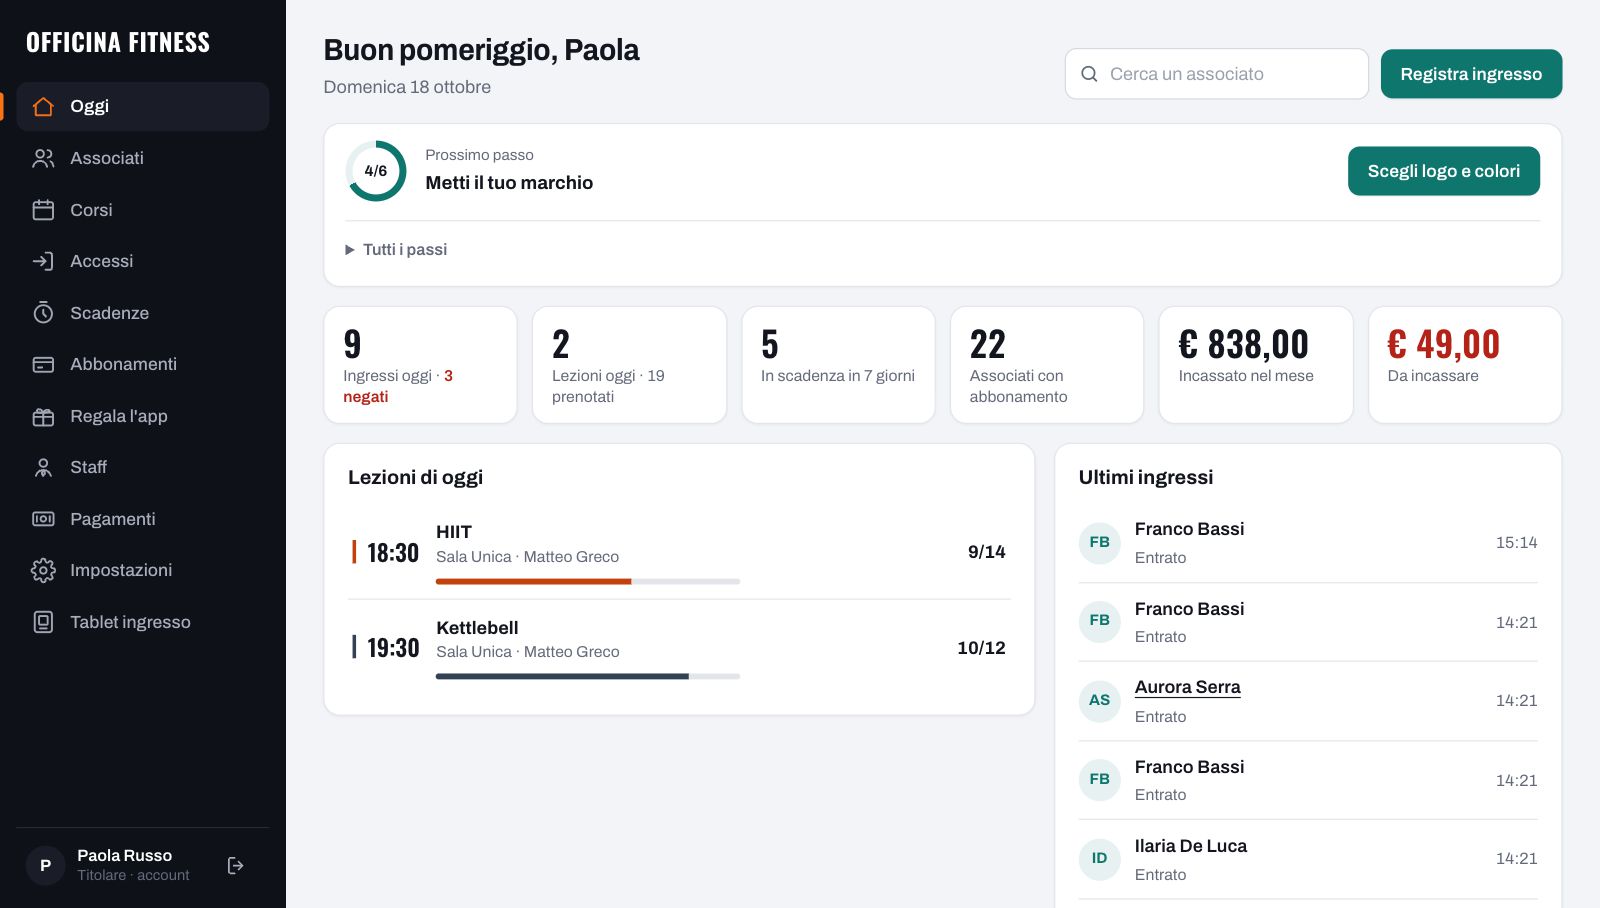The image size is (1600, 908).
Task: Open the Pagamenti section label
Action: (x=113, y=519)
